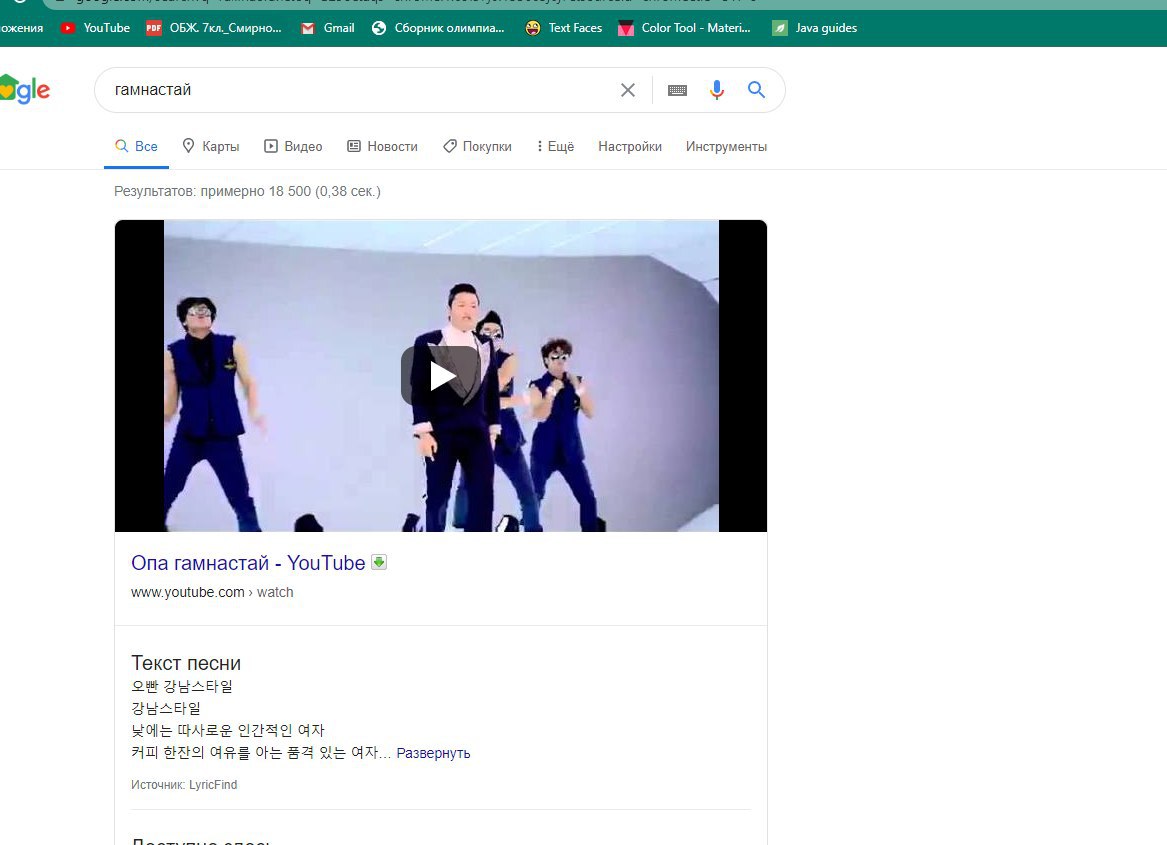The width and height of the screenshot is (1167, 845).
Task: Click the www.youtube.com › watch URL
Action: point(212,593)
